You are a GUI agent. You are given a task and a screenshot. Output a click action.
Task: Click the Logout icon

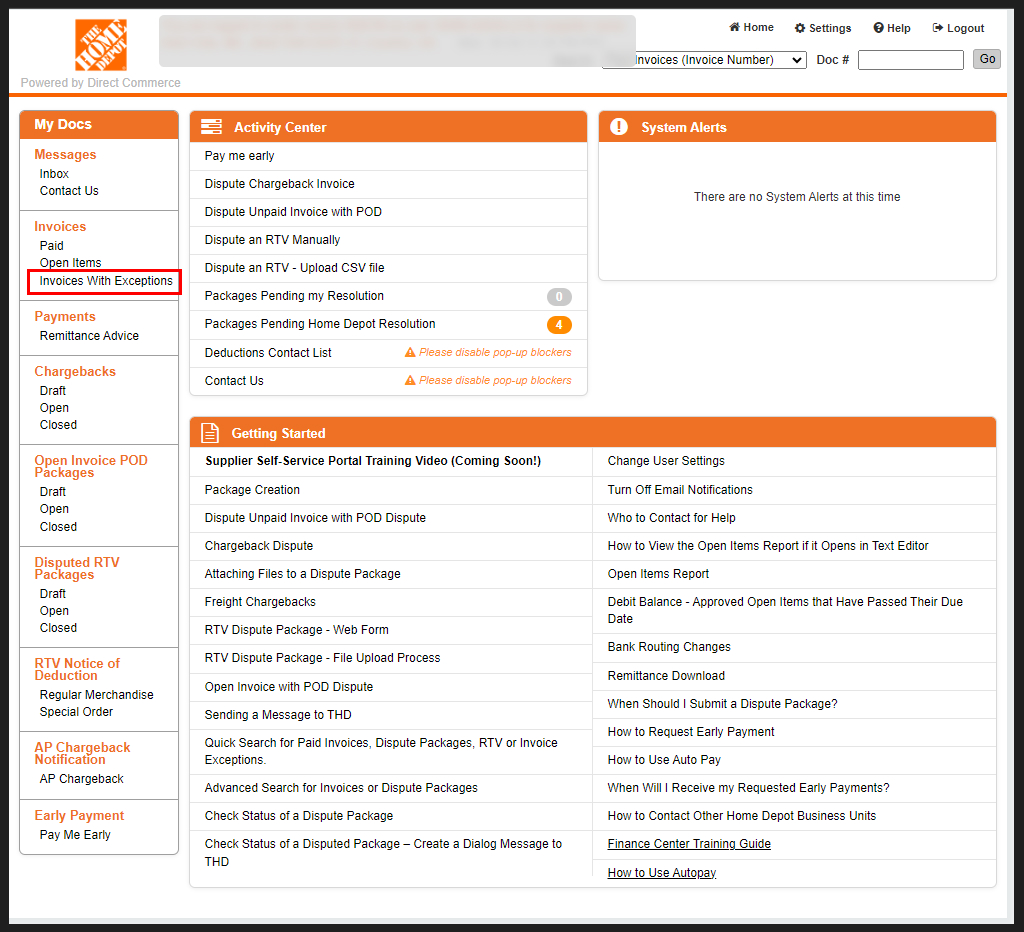point(937,27)
